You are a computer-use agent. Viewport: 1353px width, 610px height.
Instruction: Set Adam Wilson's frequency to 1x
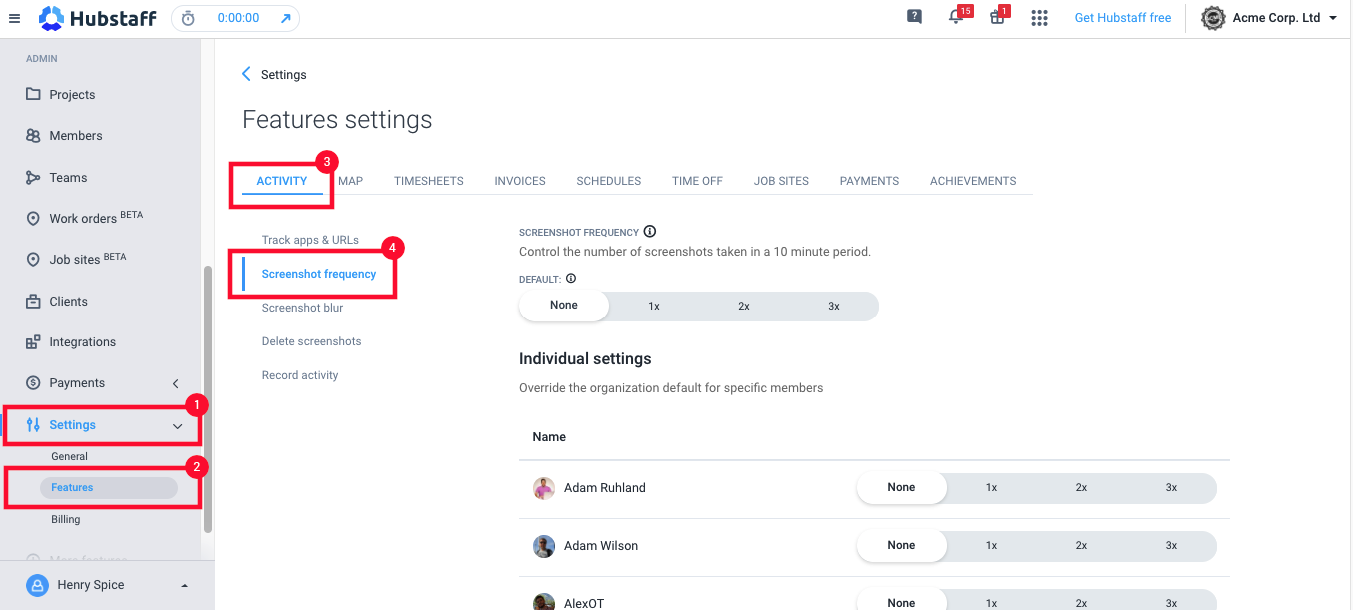point(992,546)
